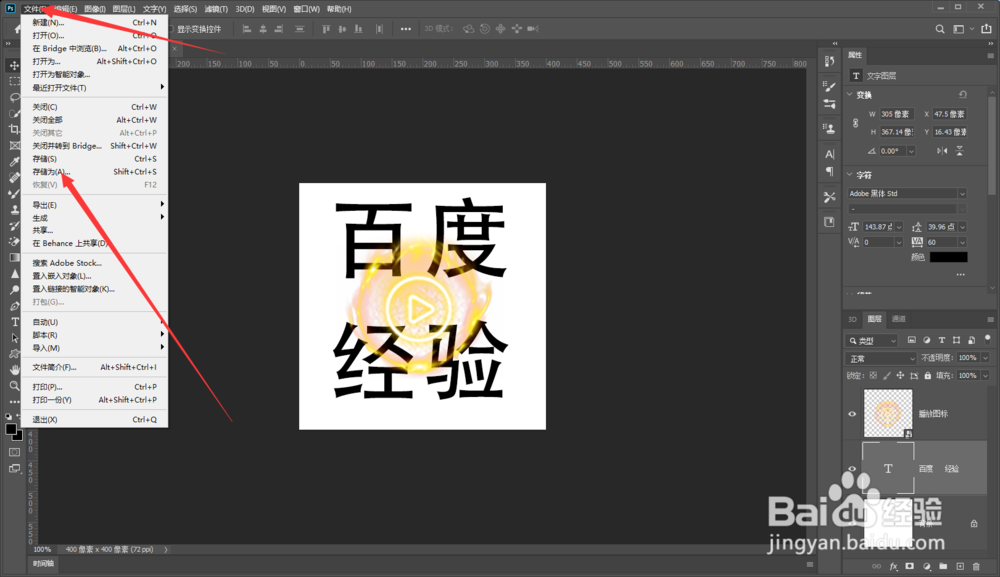Hide the 播放图标 layer via eye icon
The height and width of the screenshot is (577, 1000).
point(852,414)
